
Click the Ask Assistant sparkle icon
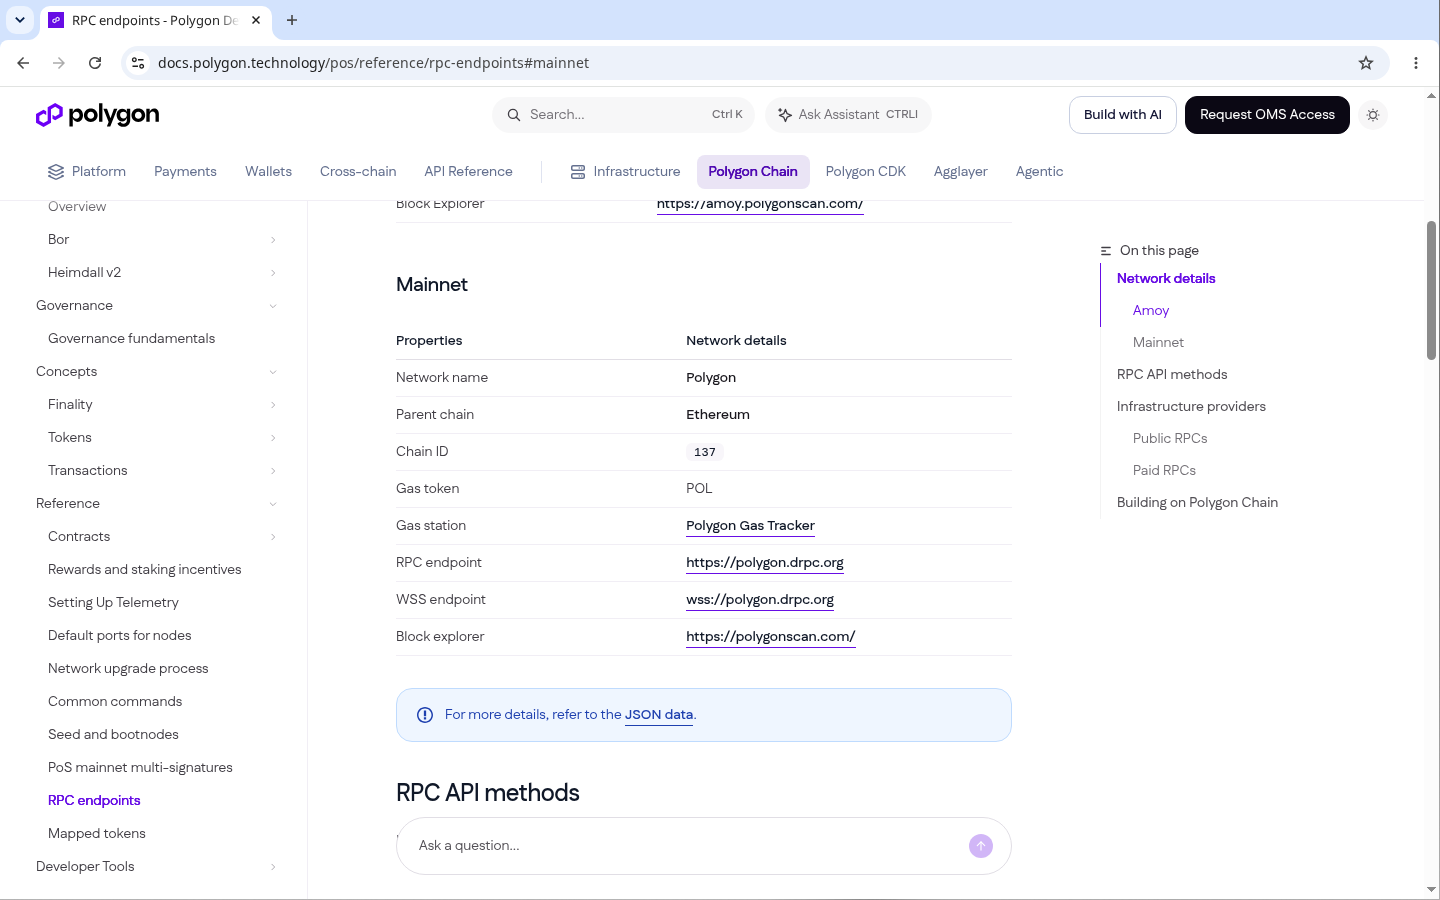pos(785,115)
